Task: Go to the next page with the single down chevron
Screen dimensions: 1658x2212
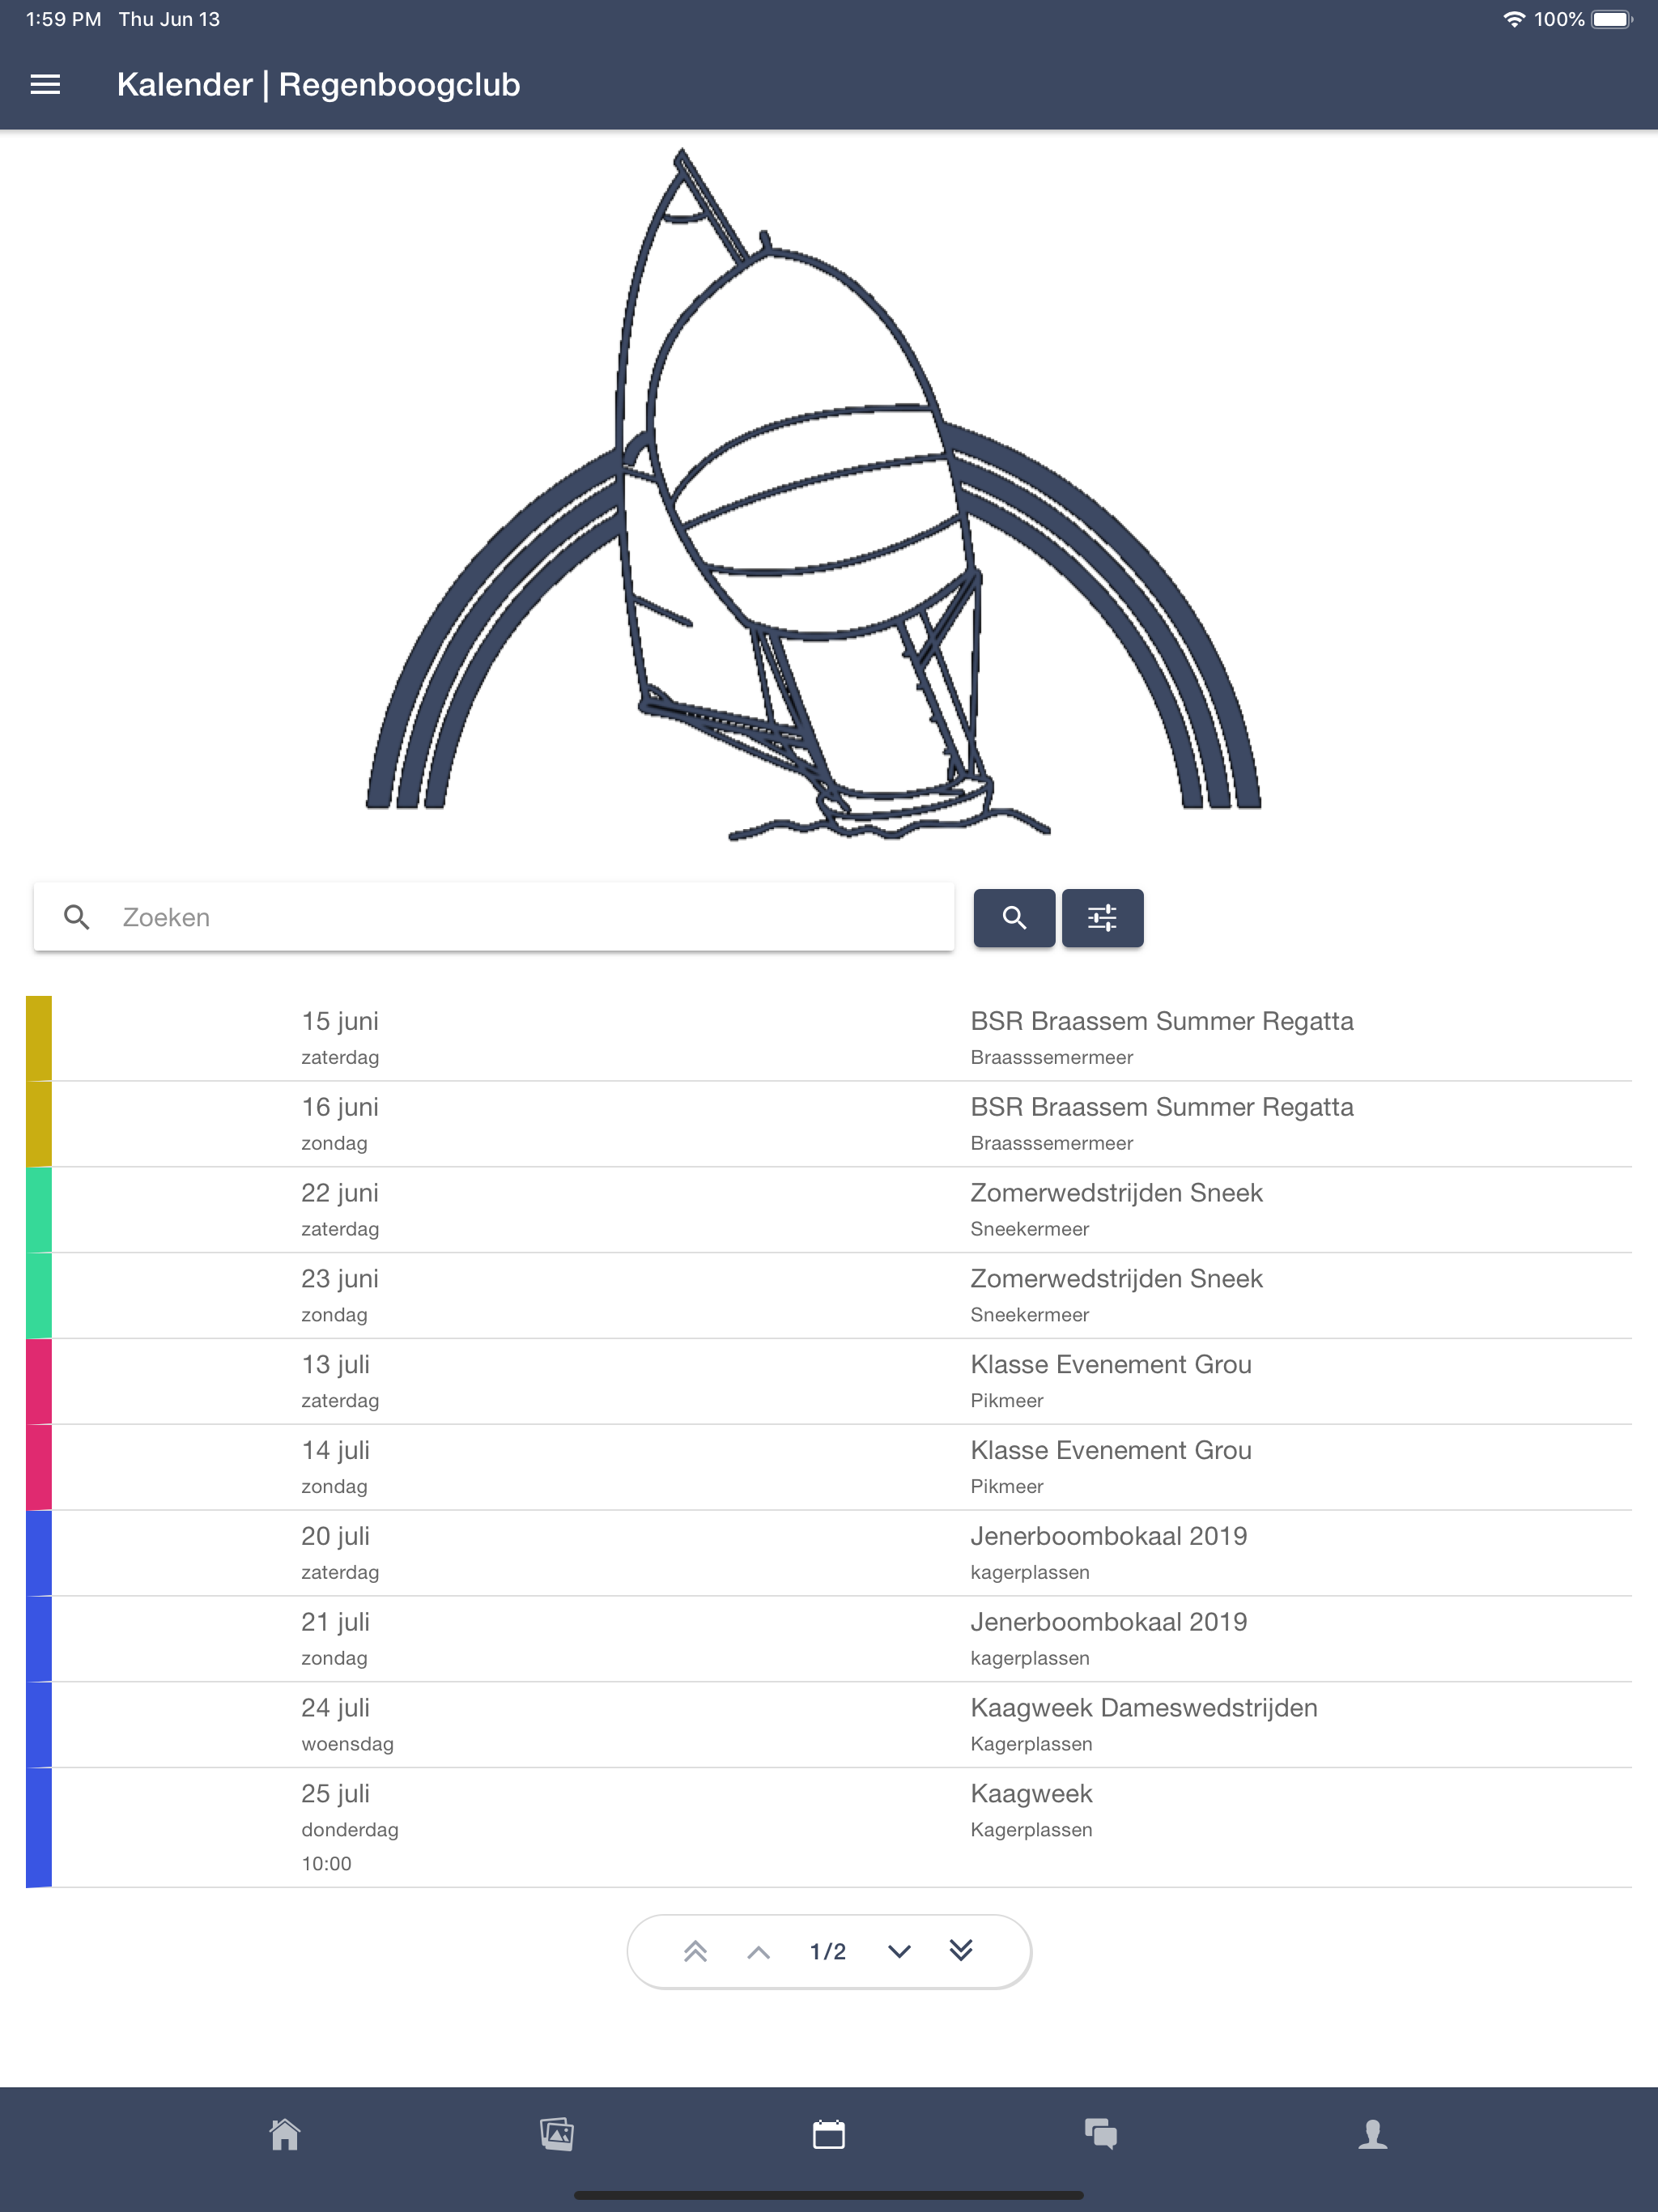Action: (899, 1952)
